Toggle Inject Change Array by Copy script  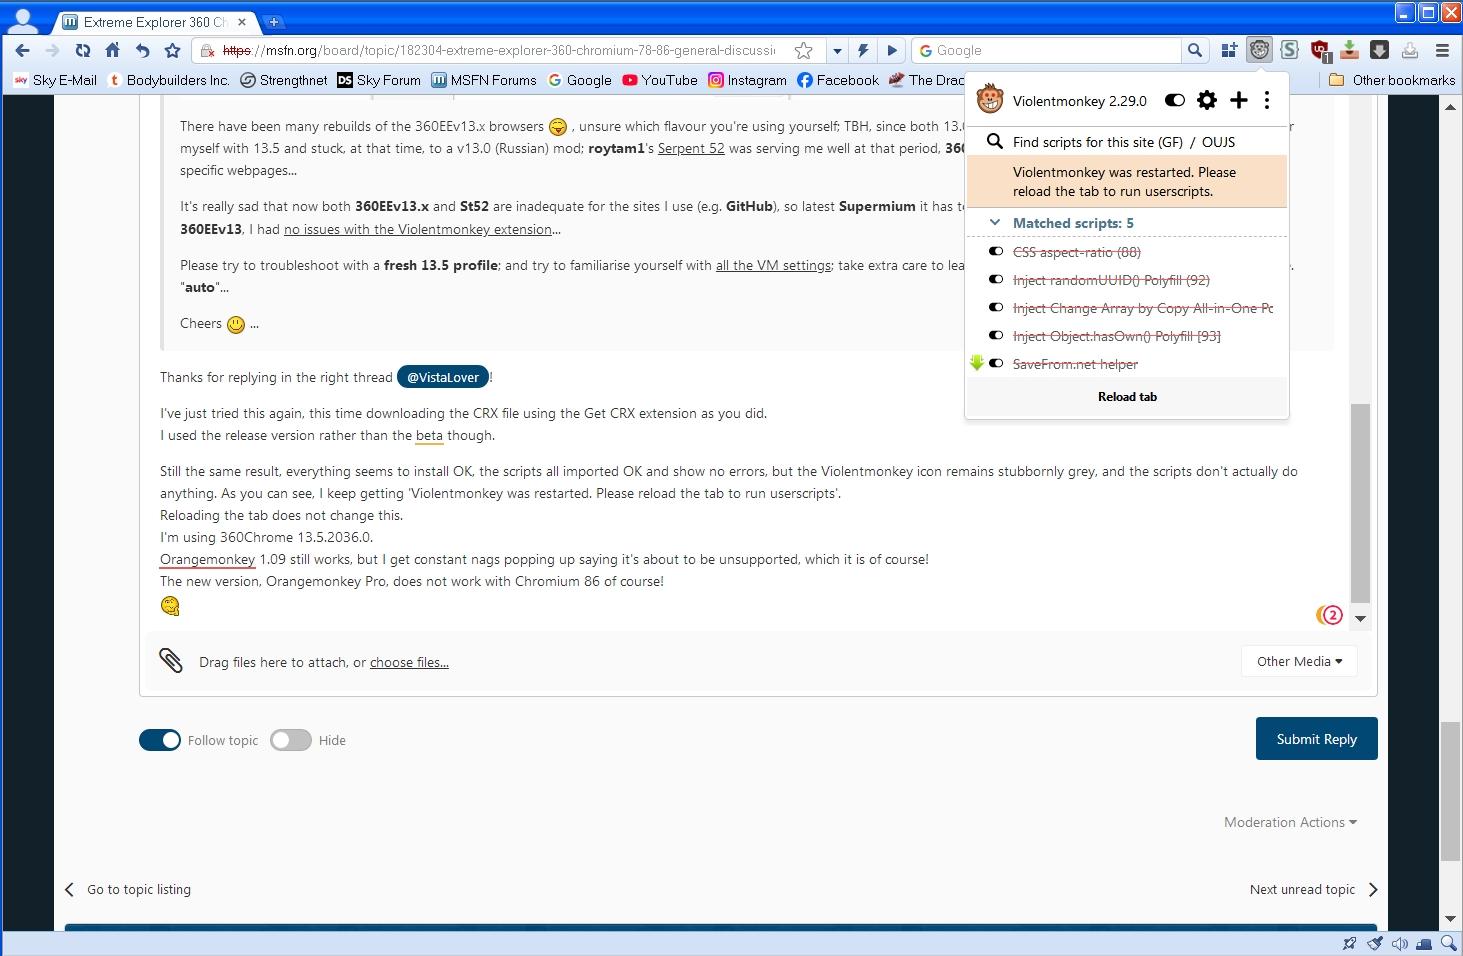[x=996, y=308]
